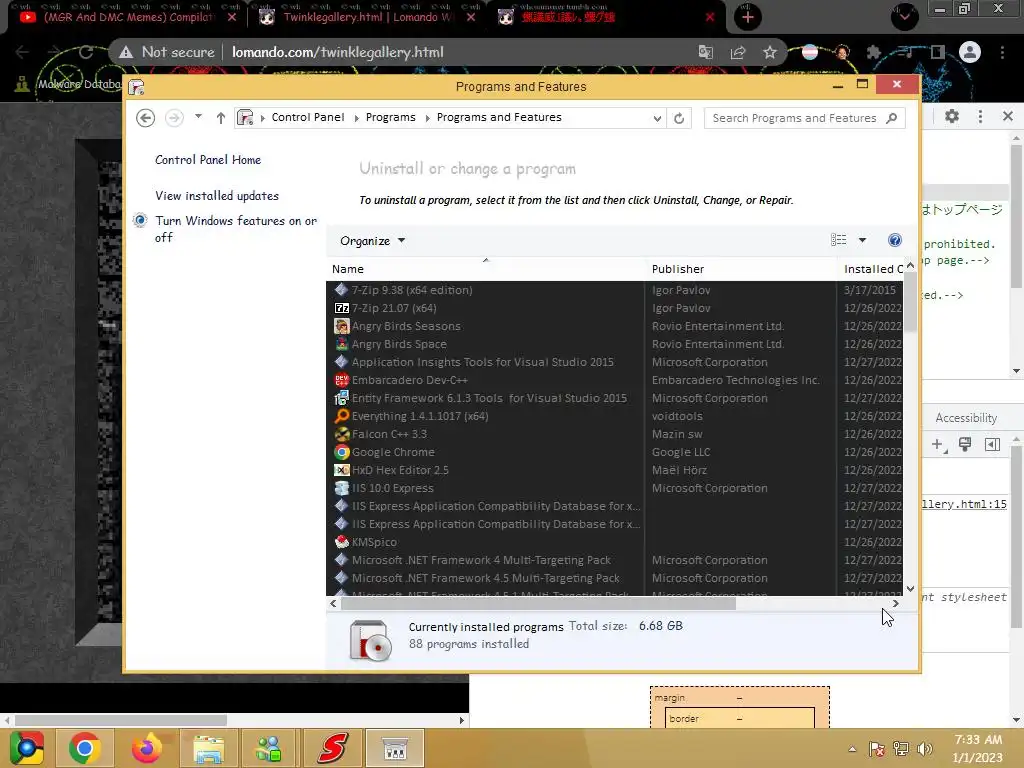Open the help button in Programs and Features
This screenshot has width=1024, height=768.
point(895,240)
